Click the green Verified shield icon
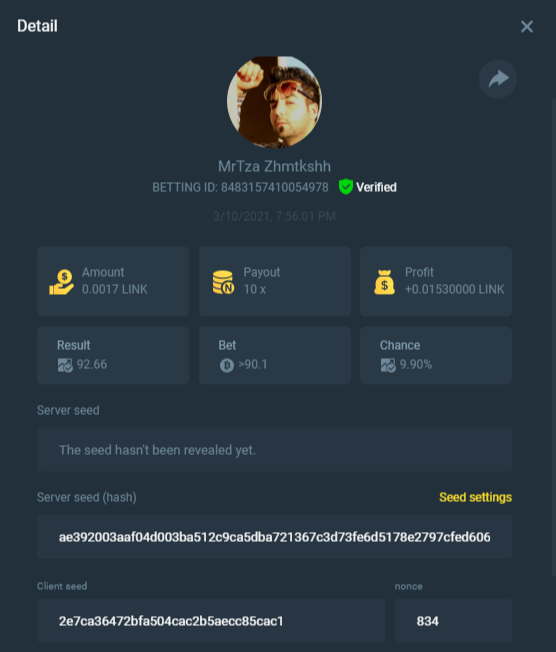 (346, 187)
